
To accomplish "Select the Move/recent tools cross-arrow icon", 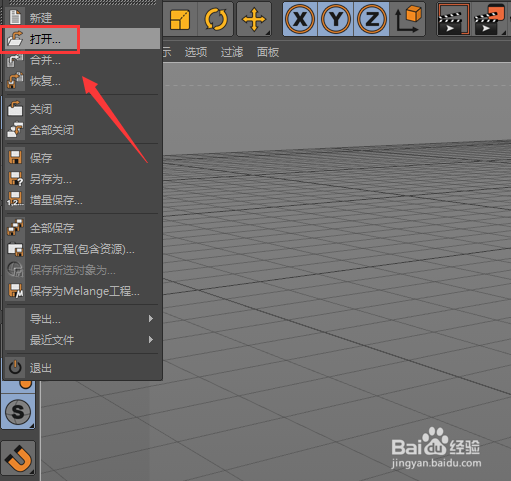I will coord(254,19).
